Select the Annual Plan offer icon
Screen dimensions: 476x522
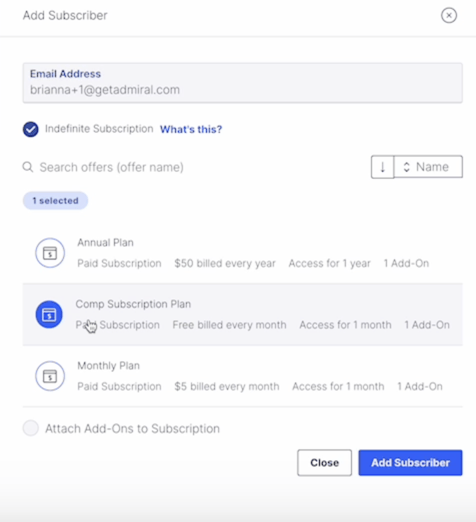point(50,253)
